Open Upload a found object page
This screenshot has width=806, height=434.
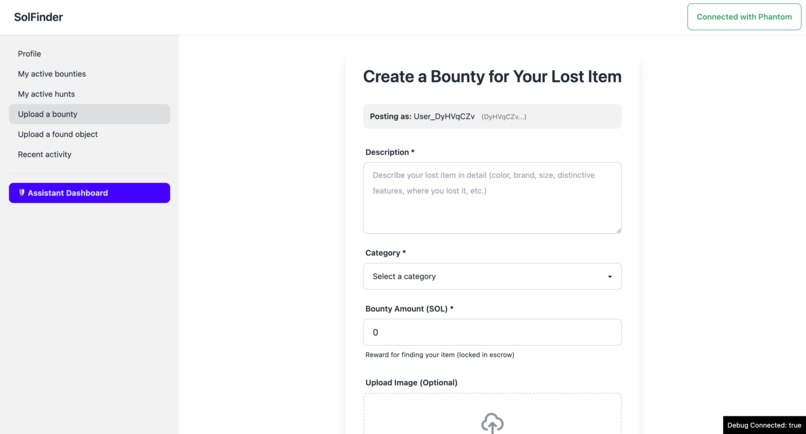(x=58, y=134)
